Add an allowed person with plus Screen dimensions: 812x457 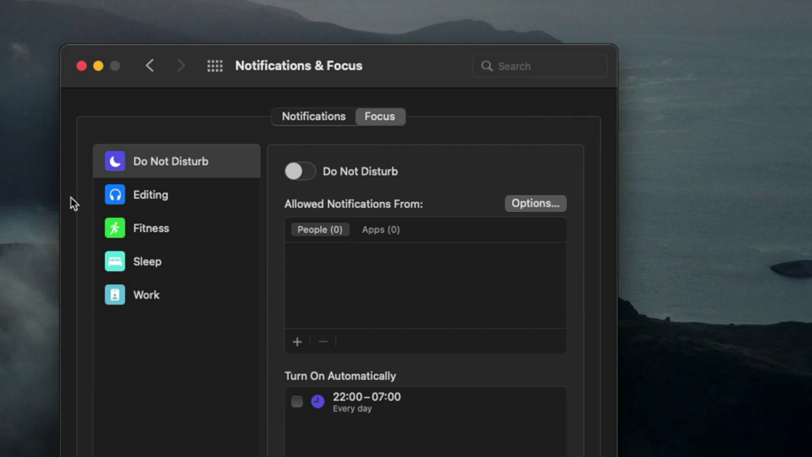coord(297,342)
